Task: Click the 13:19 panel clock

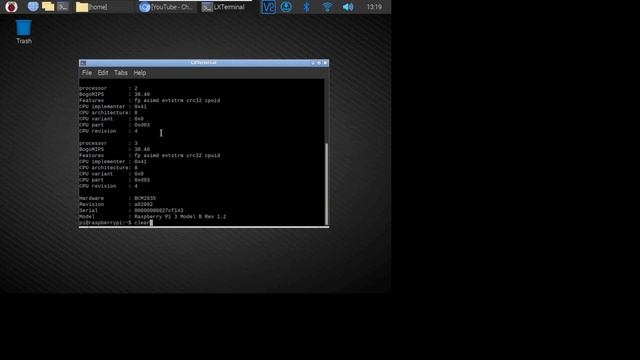Action: (374, 7)
